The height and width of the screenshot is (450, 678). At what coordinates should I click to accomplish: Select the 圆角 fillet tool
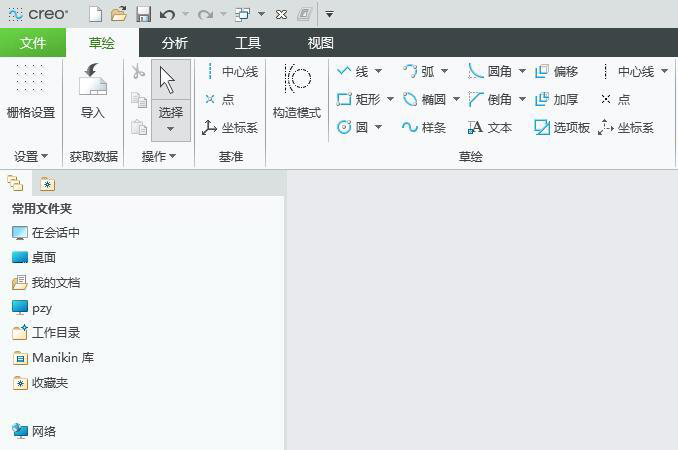click(x=490, y=71)
